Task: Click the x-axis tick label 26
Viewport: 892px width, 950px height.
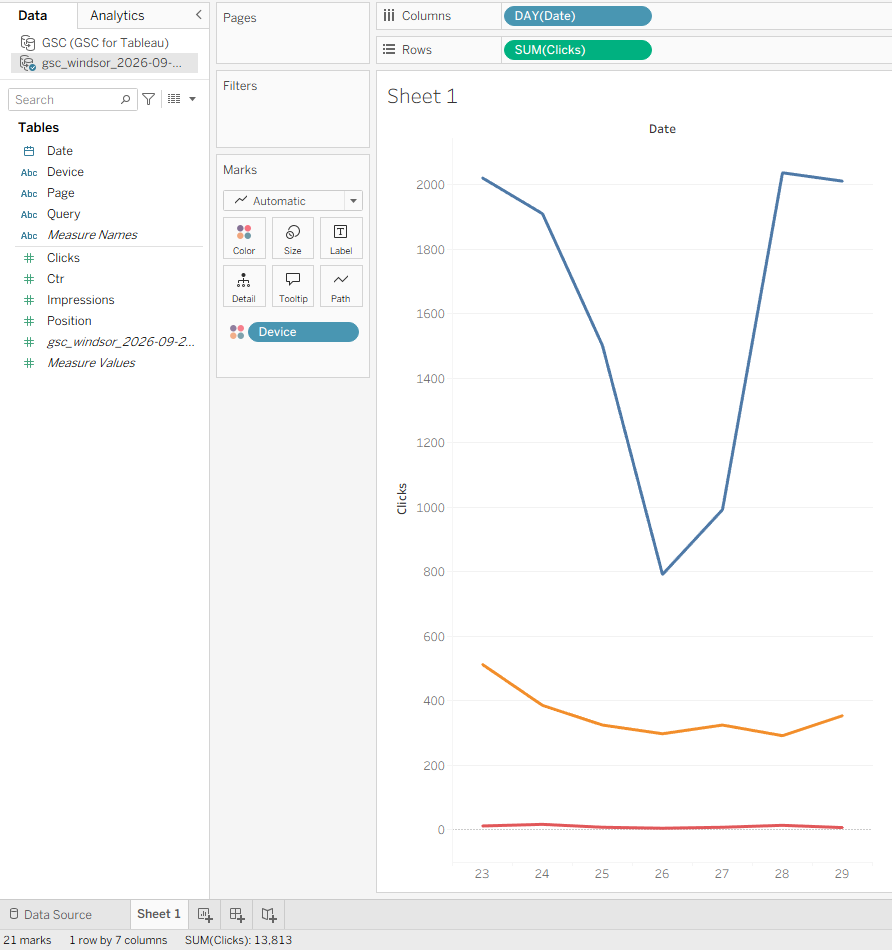Action: point(662,874)
